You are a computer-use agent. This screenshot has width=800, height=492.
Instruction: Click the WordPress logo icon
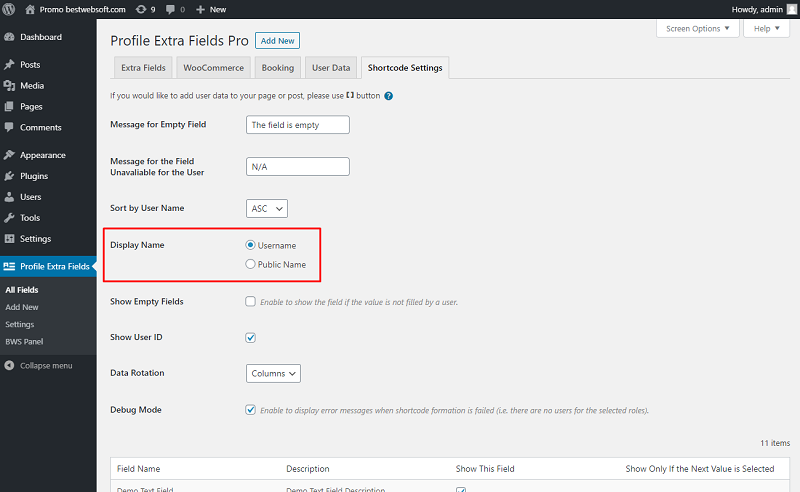9,9
